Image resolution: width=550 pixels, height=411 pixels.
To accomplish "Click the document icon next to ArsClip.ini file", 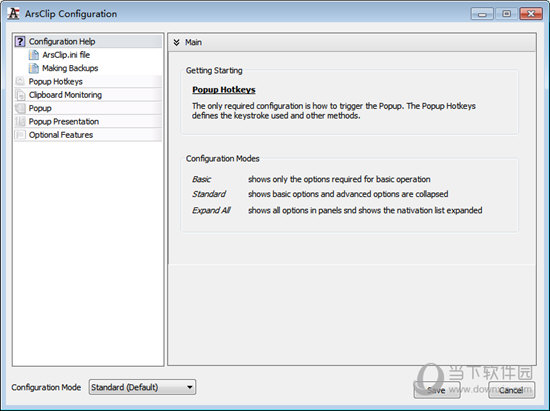I will [34, 55].
